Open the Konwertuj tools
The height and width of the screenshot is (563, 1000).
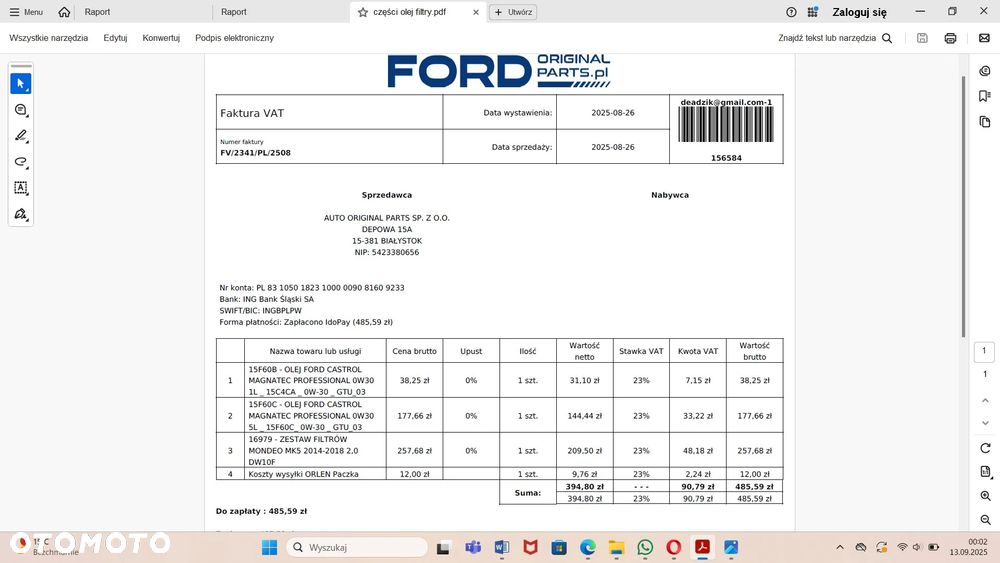point(161,38)
